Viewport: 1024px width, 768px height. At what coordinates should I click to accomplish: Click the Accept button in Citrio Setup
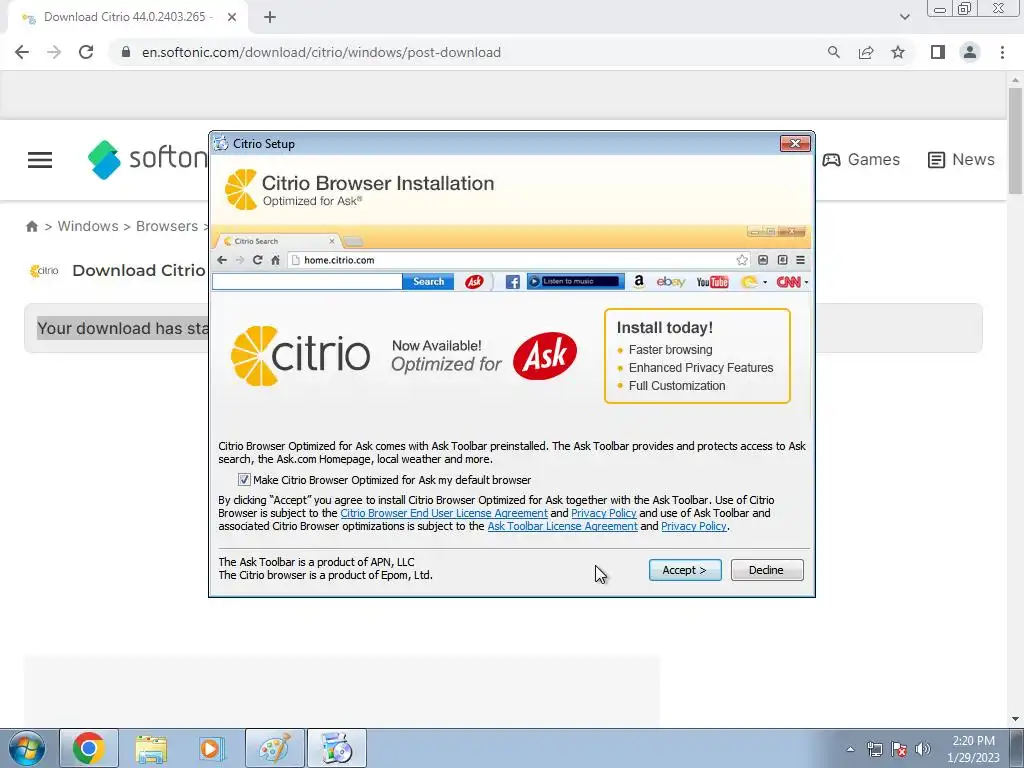(x=684, y=570)
